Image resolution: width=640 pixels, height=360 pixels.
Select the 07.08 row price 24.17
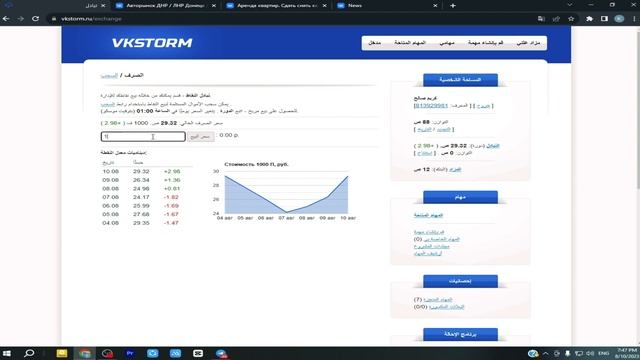[x=141, y=197]
